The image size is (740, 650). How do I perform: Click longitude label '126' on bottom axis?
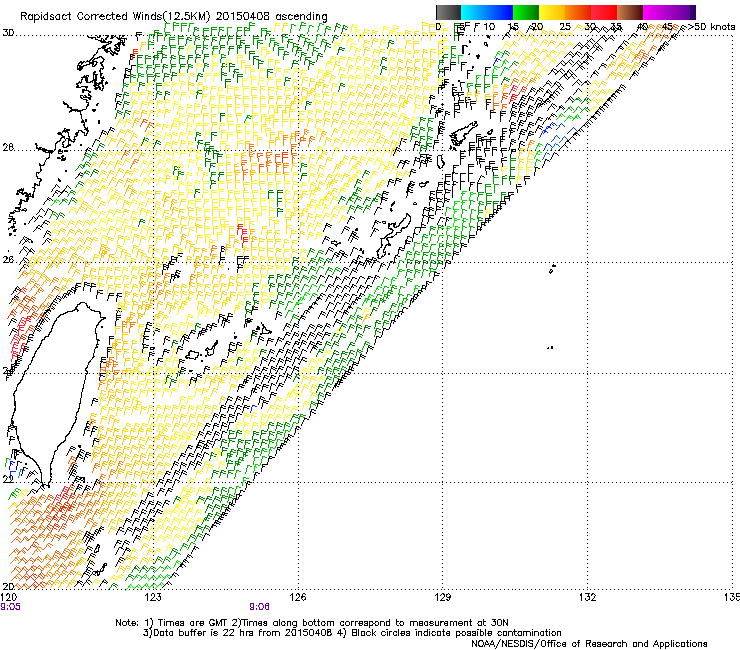298,597
